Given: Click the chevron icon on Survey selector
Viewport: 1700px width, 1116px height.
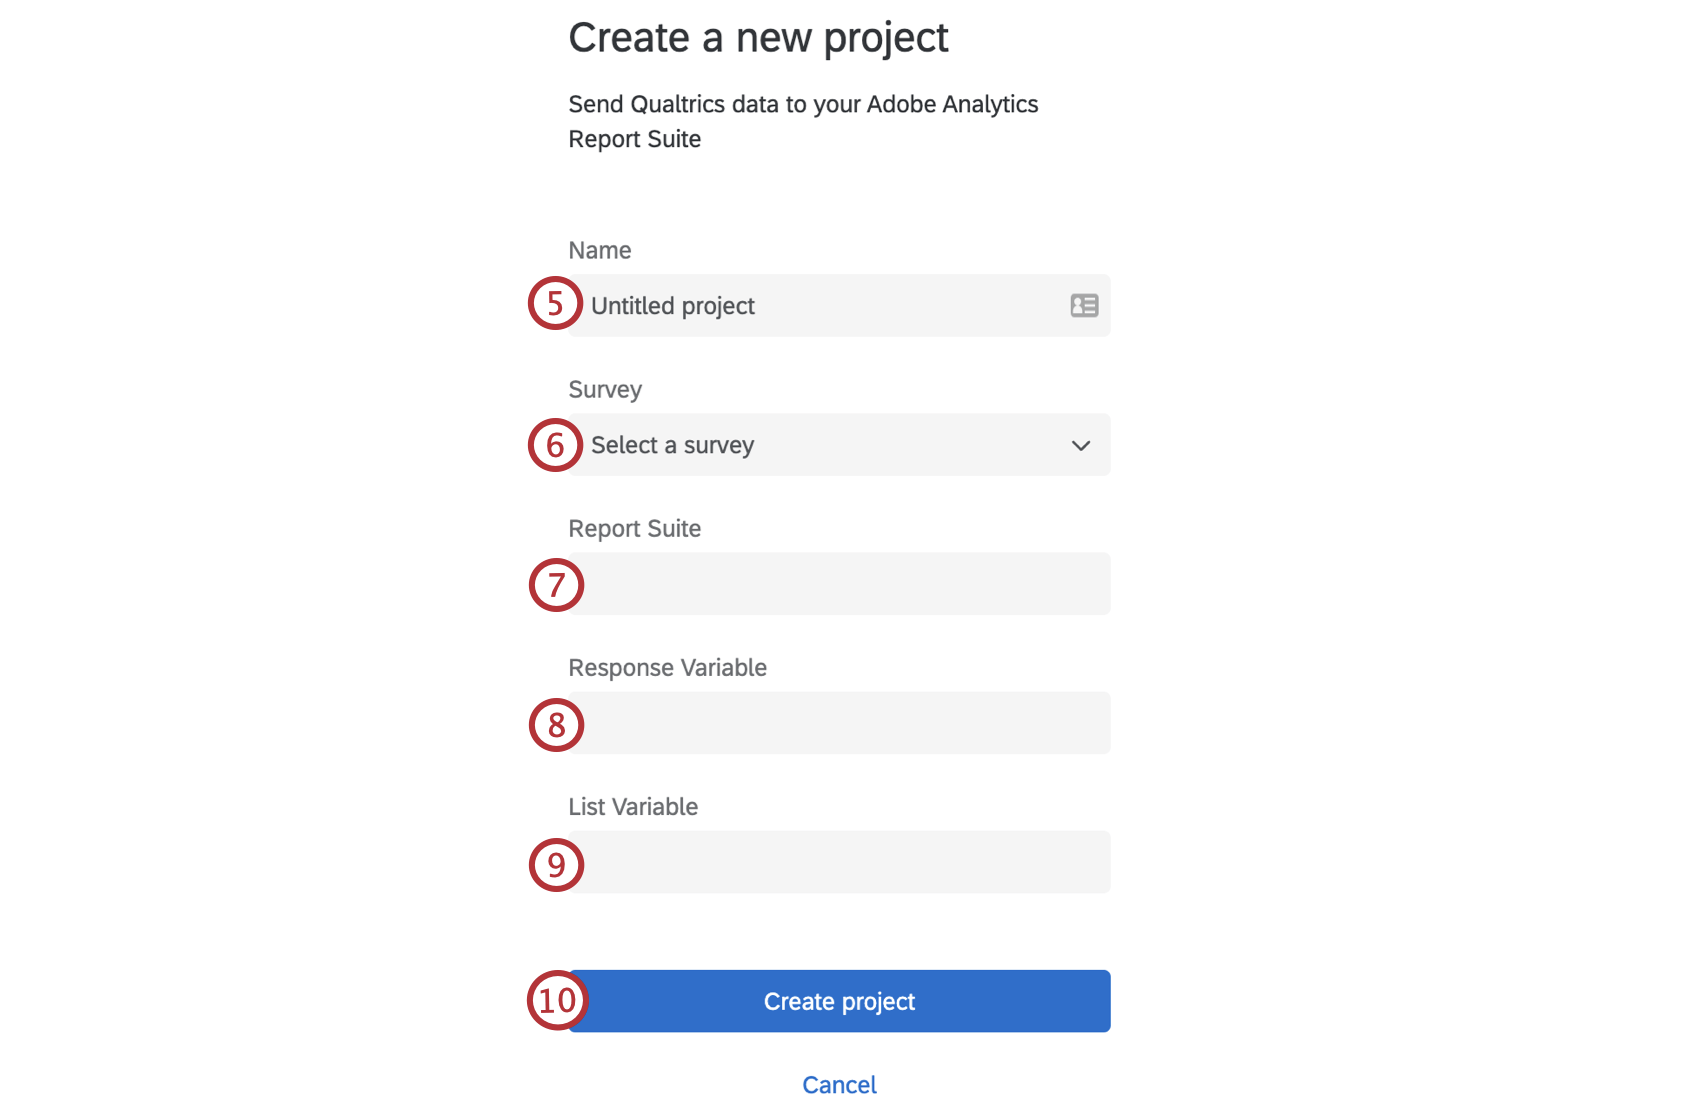Looking at the screenshot, I should pyautogui.click(x=1080, y=446).
